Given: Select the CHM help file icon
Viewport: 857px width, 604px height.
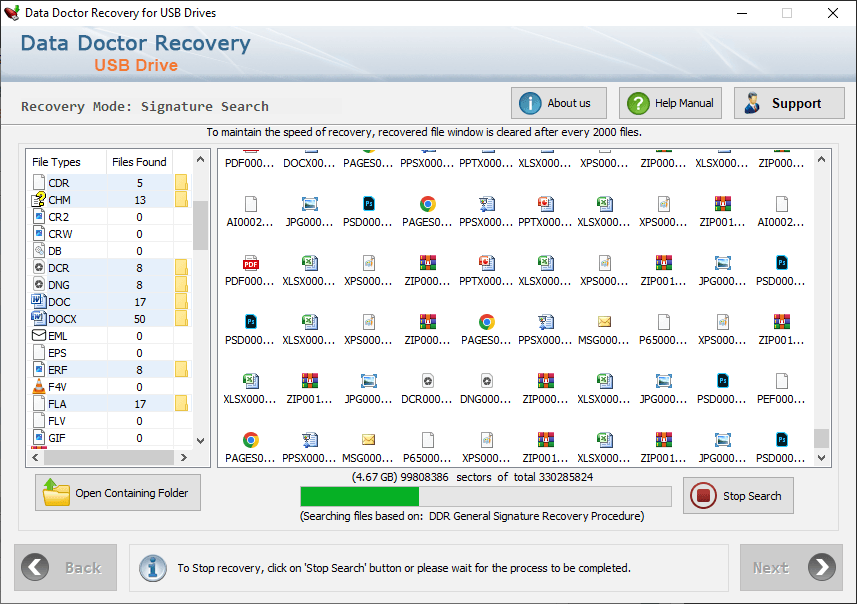Looking at the screenshot, I should pyautogui.click(x=39, y=200).
